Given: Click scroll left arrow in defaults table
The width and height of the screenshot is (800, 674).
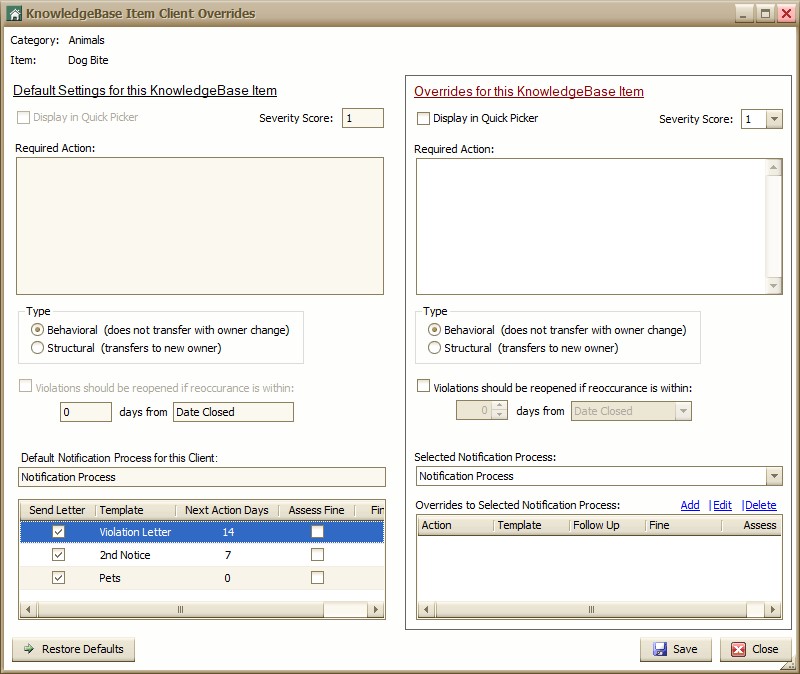Looking at the screenshot, I should [x=28, y=609].
